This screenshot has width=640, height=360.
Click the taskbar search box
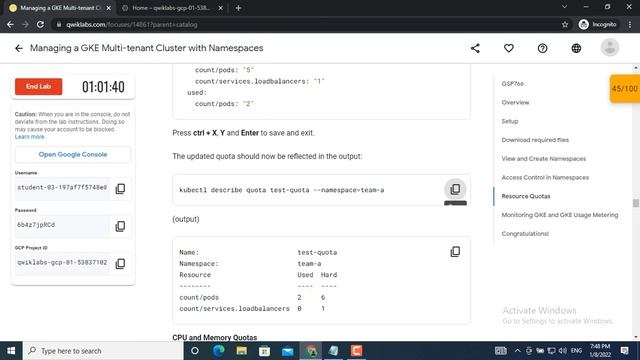[104, 351]
